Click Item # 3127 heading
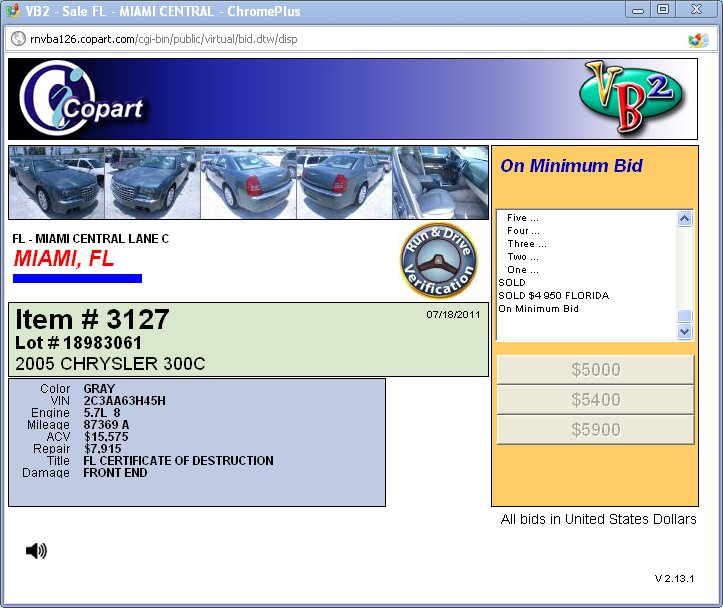 92,319
